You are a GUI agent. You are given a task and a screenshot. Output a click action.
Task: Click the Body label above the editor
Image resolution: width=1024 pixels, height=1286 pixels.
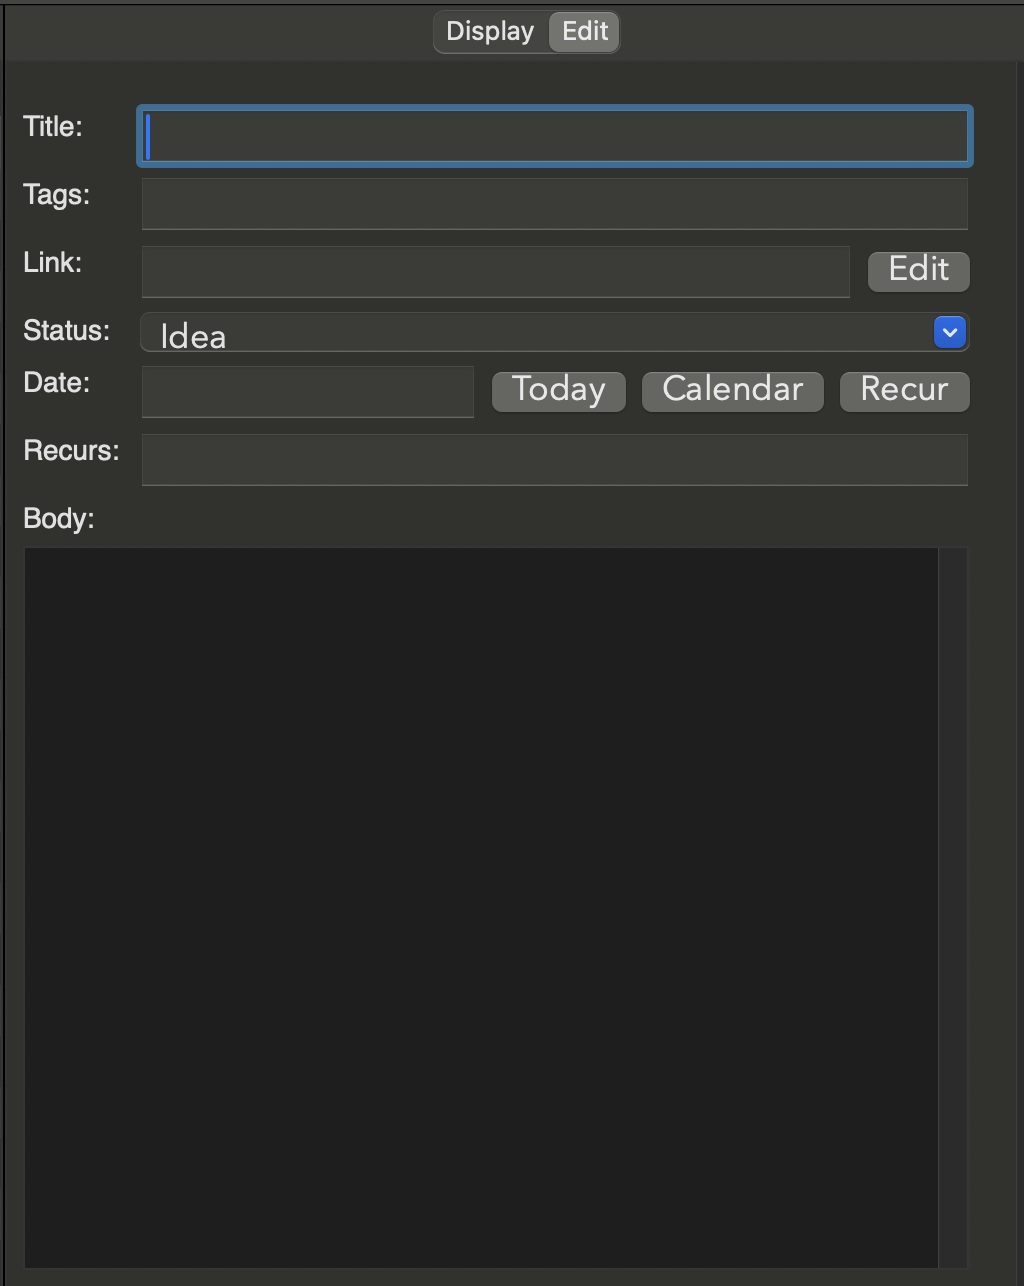pyautogui.click(x=58, y=519)
